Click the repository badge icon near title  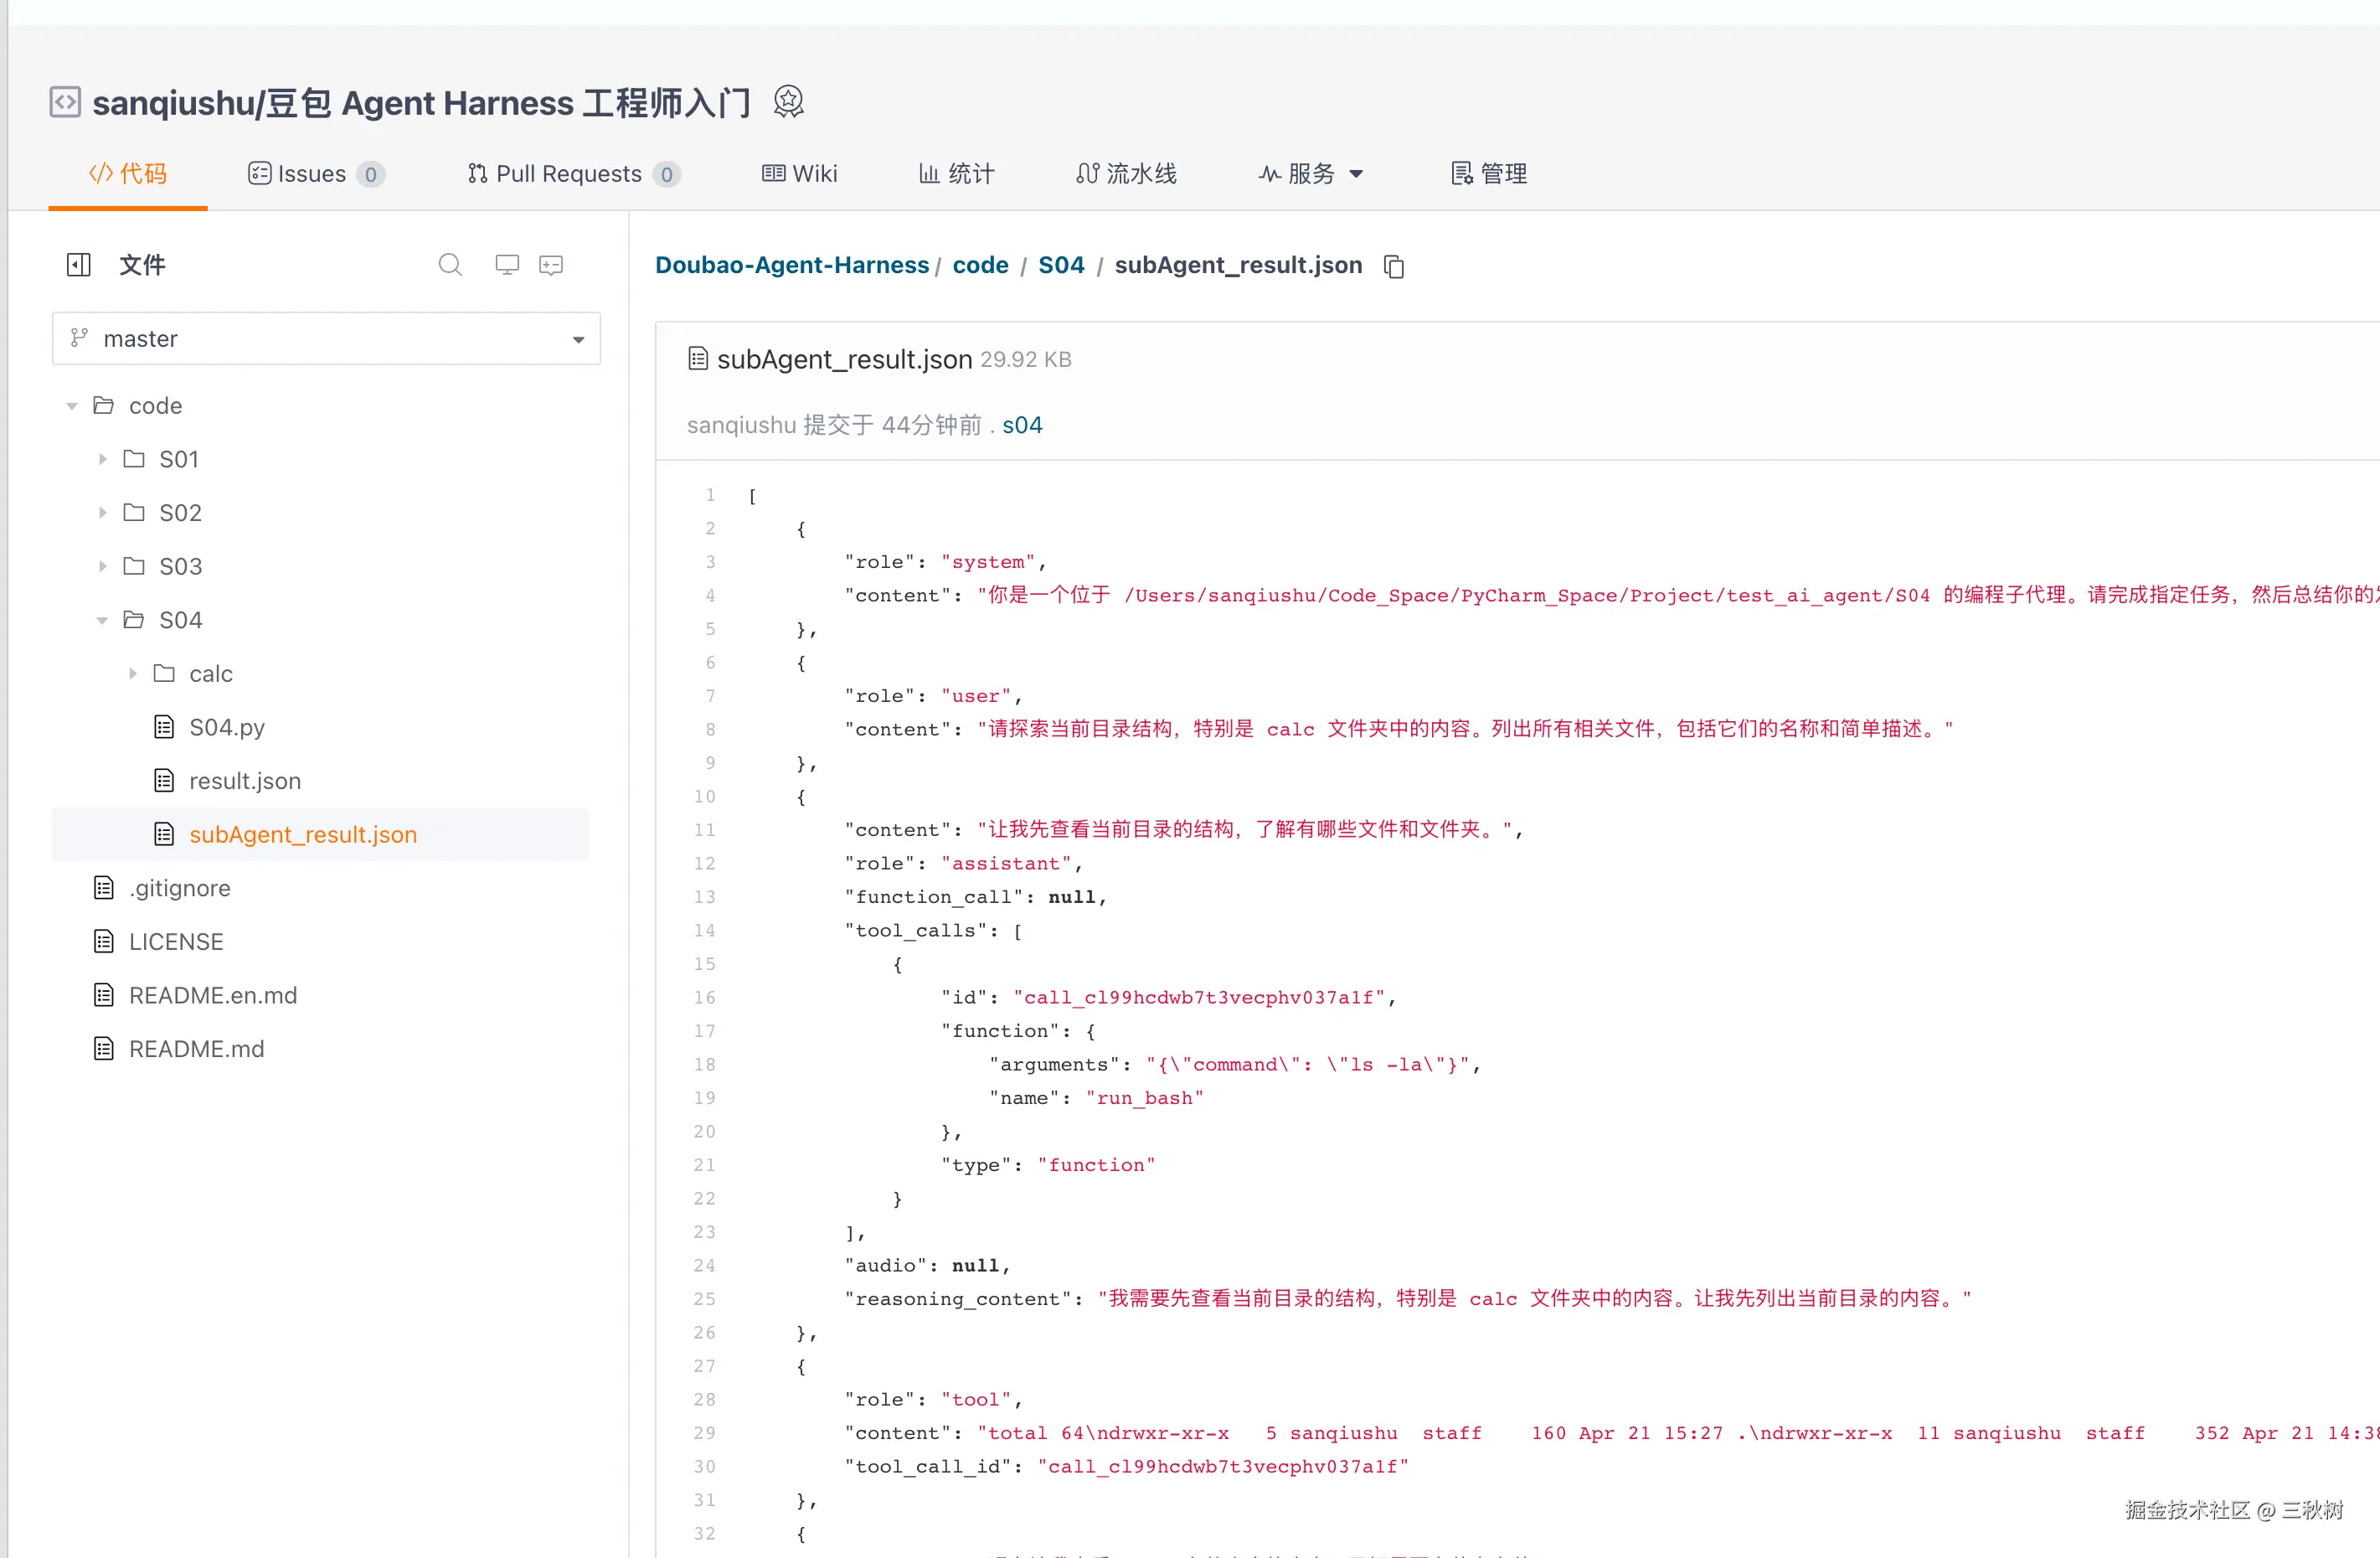pos(788,102)
